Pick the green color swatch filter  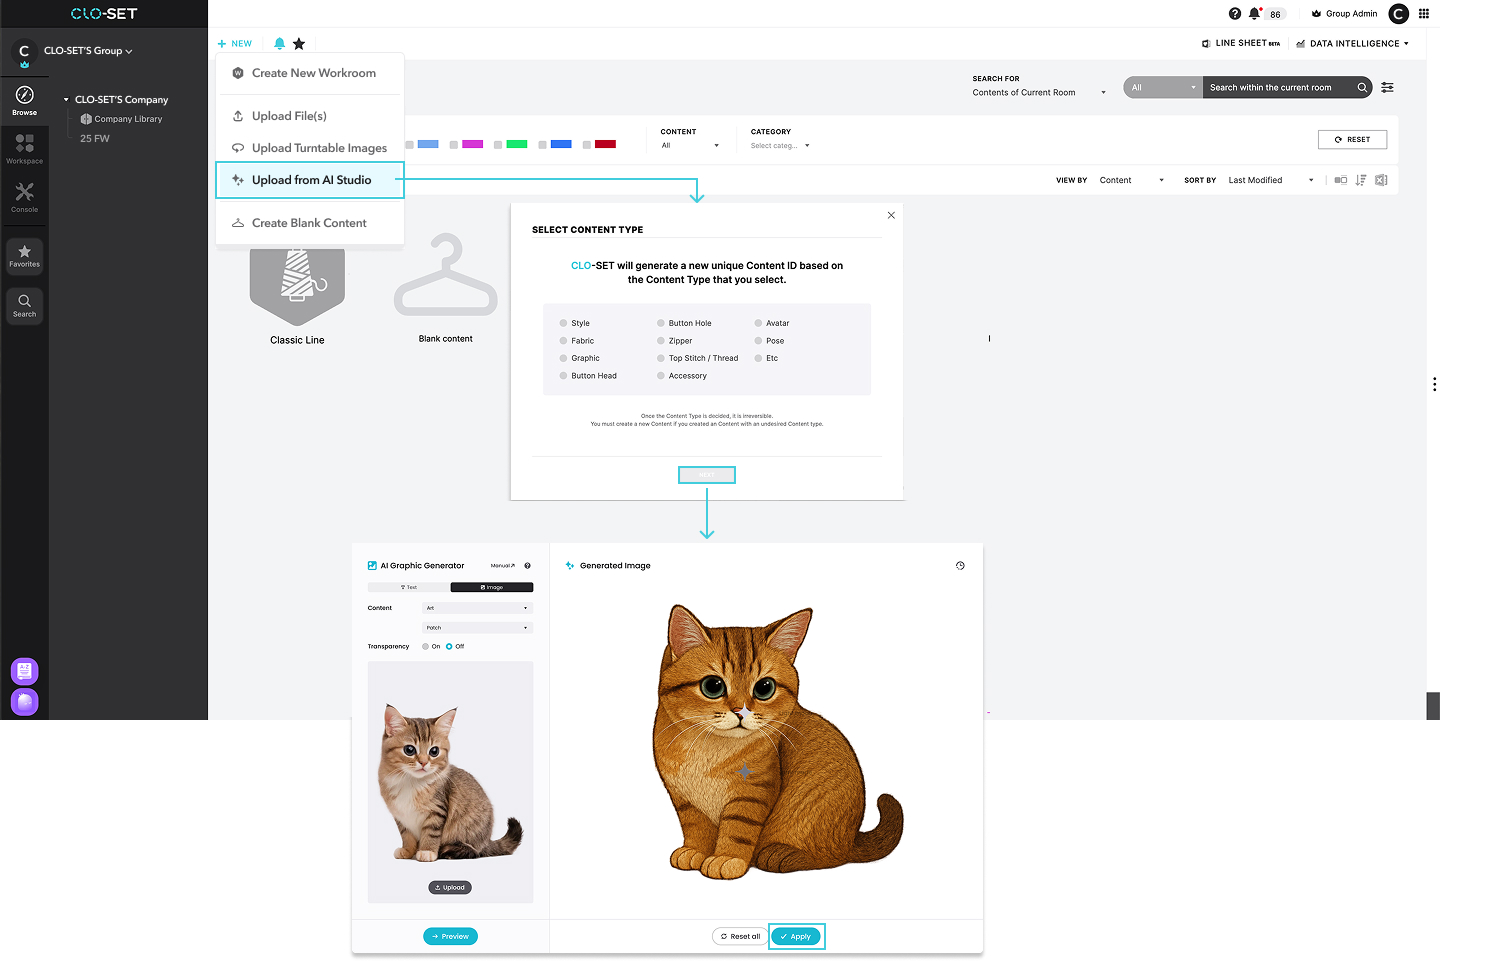[x=517, y=144]
